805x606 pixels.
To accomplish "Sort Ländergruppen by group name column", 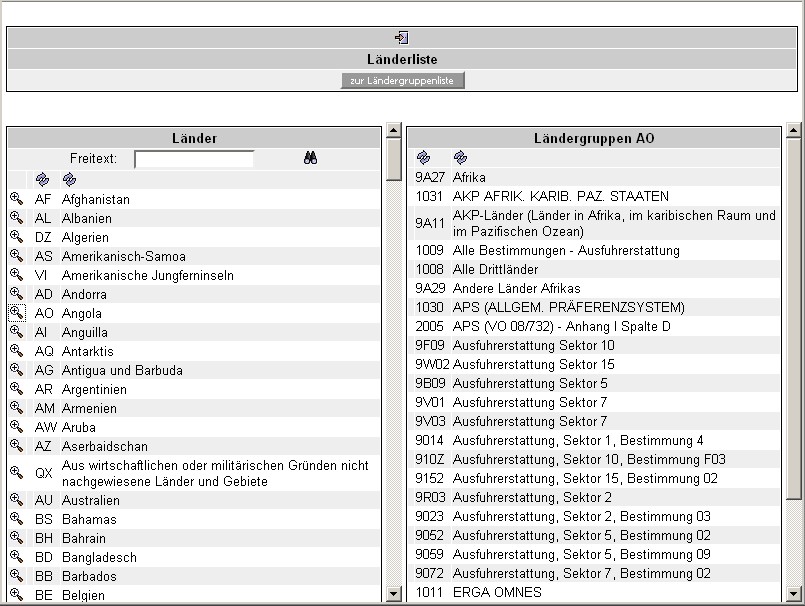I will click(x=460, y=157).
